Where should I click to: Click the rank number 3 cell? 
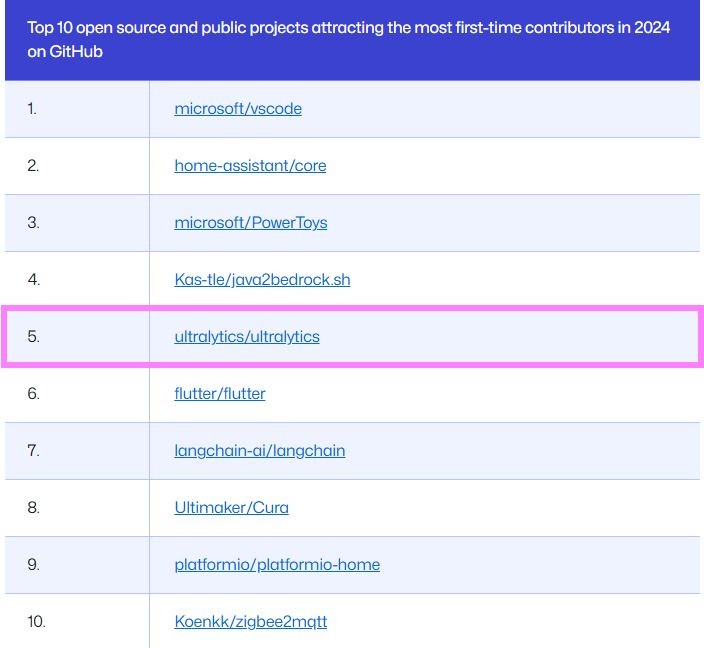pyautogui.click(x=33, y=223)
